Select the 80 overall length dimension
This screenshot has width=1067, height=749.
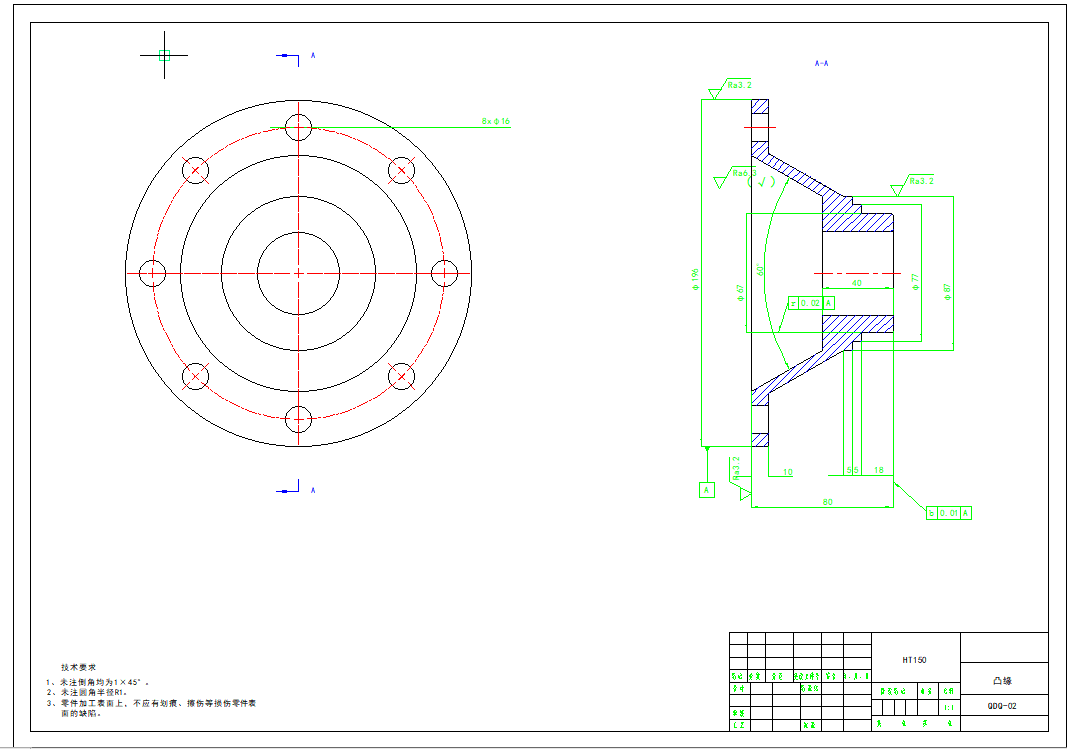coord(827,502)
